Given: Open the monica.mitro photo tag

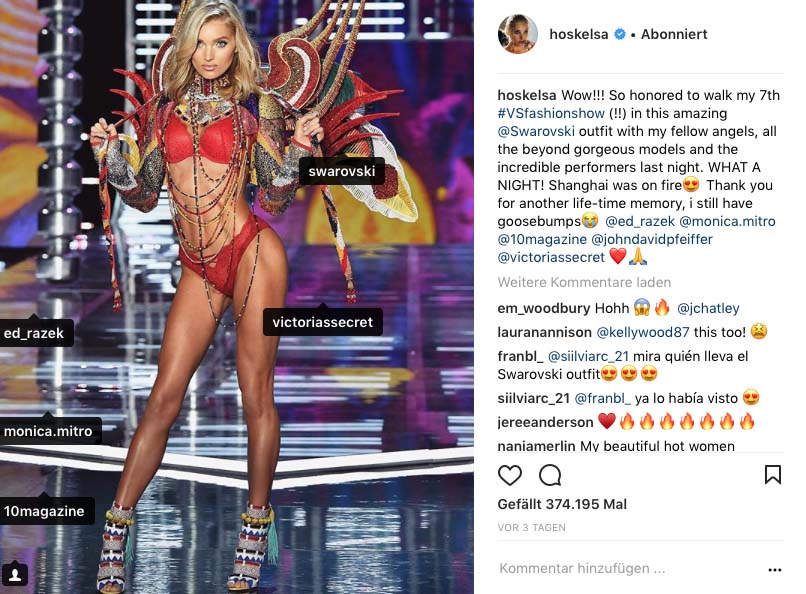Looking at the screenshot, I should [49, 431].
